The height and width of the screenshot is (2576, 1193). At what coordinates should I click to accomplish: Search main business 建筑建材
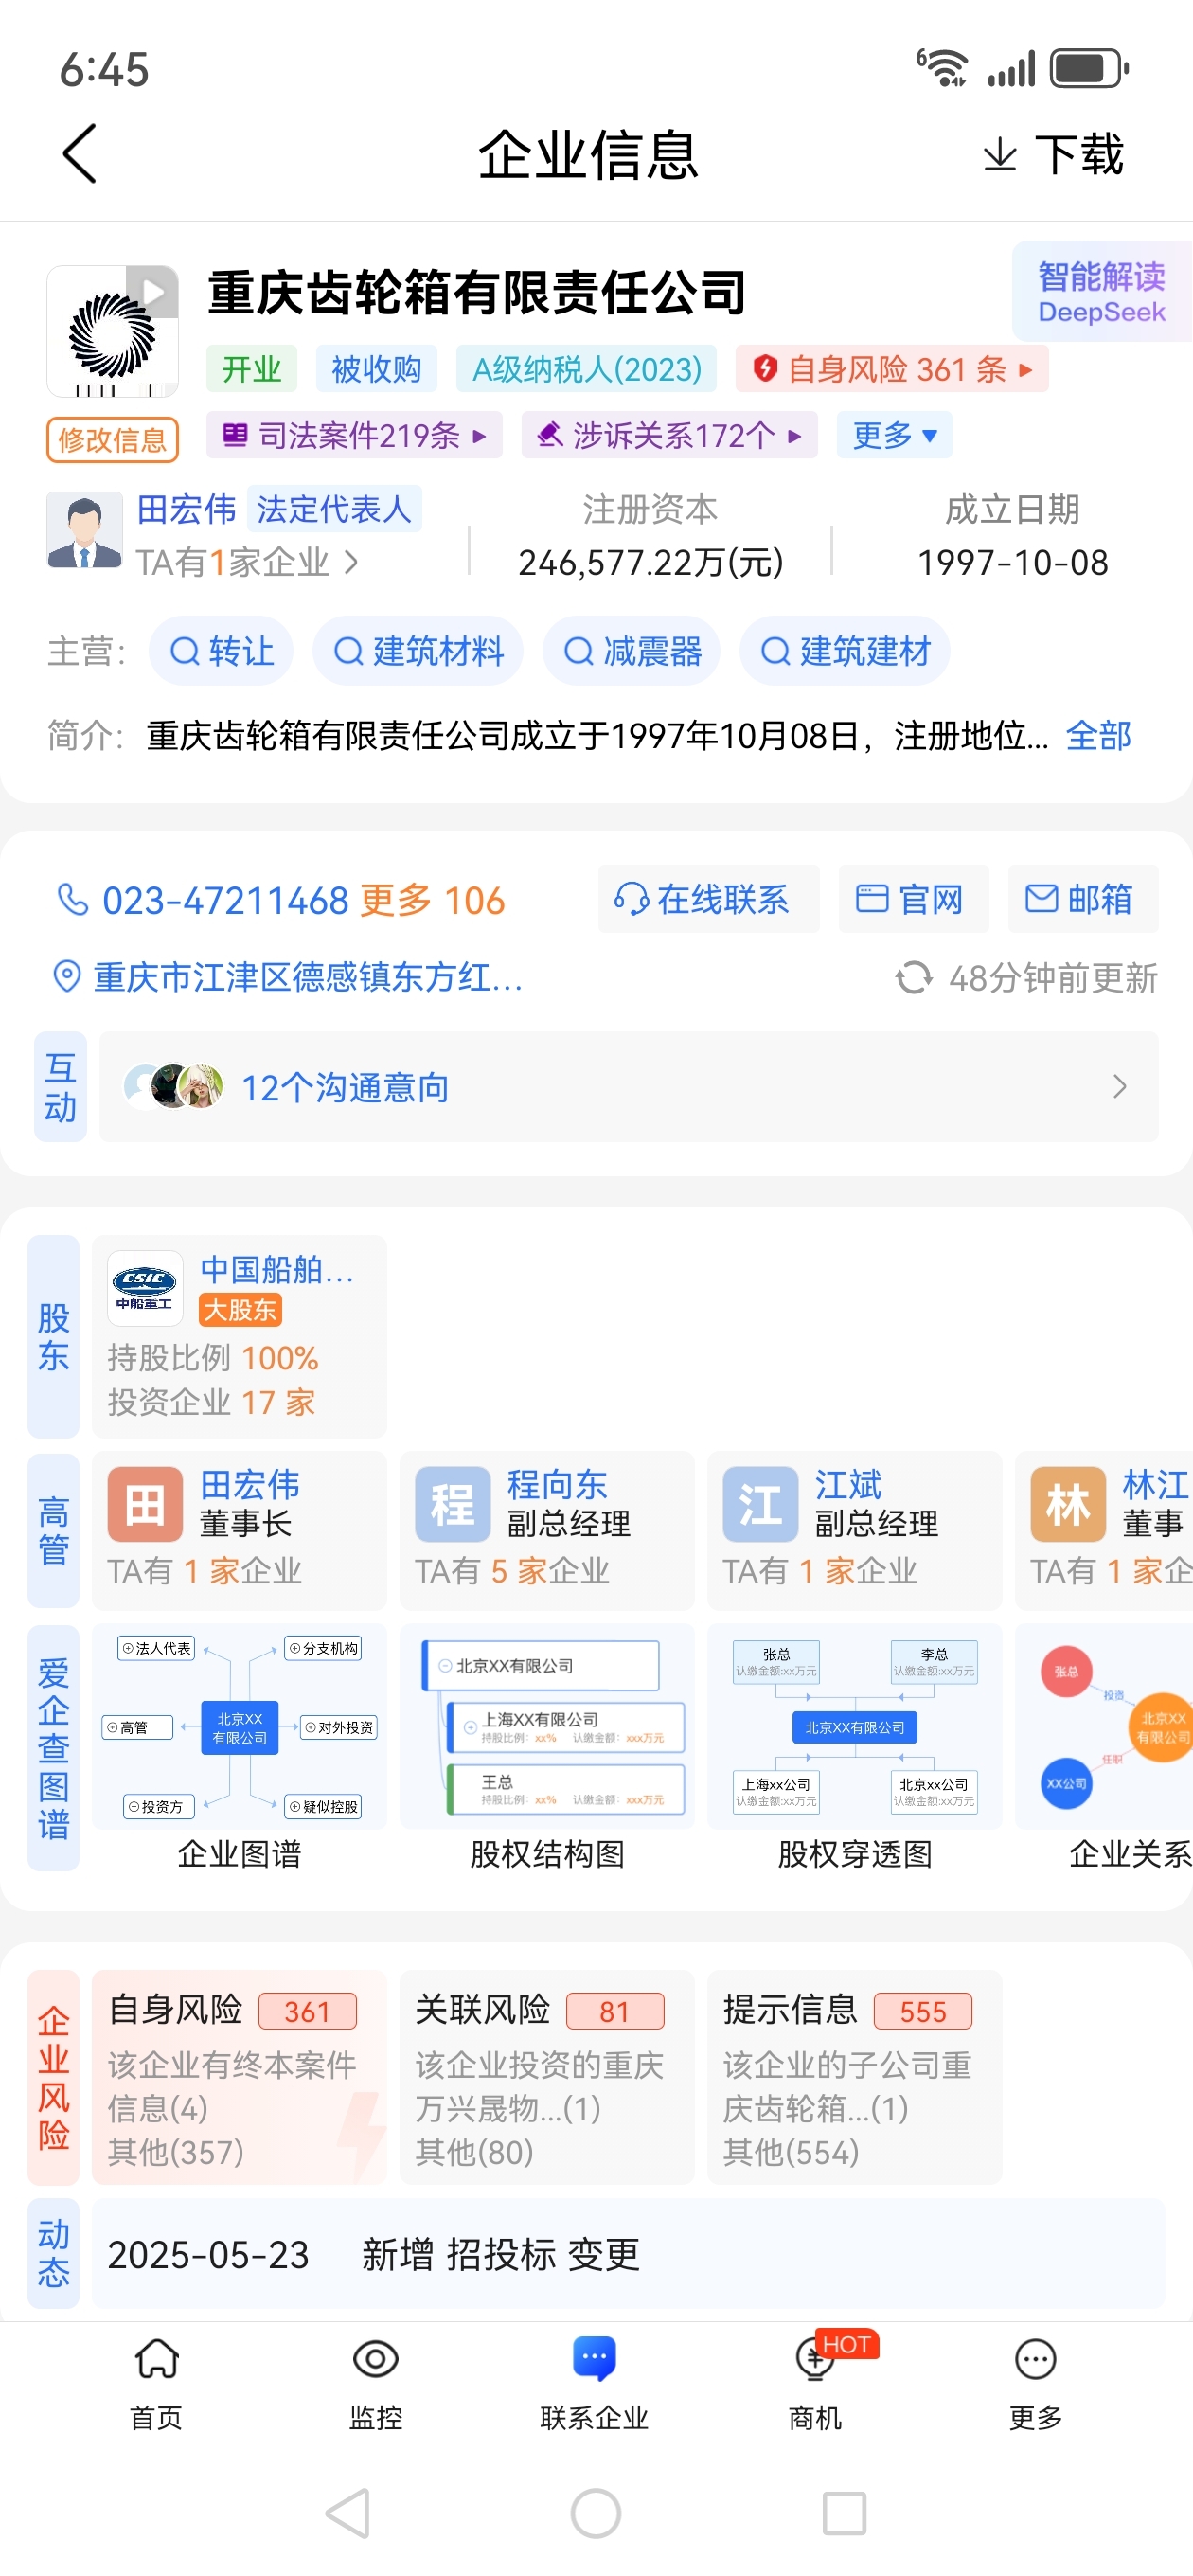click(845, 651)
